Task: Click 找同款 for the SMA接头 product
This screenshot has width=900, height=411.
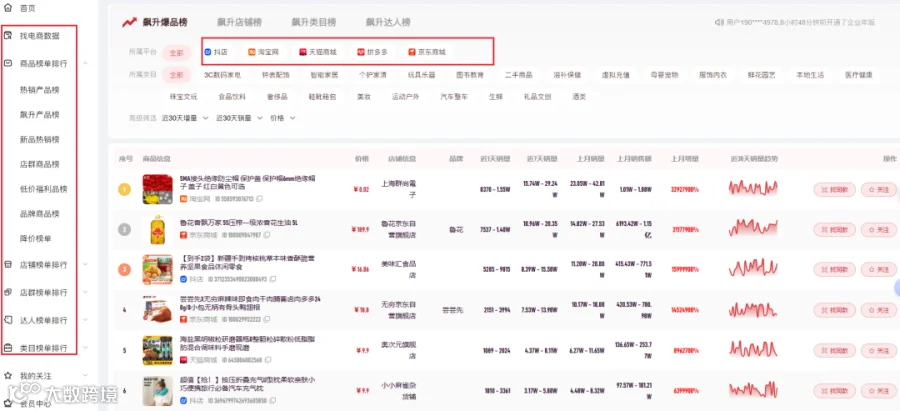Action: point(835,189)
